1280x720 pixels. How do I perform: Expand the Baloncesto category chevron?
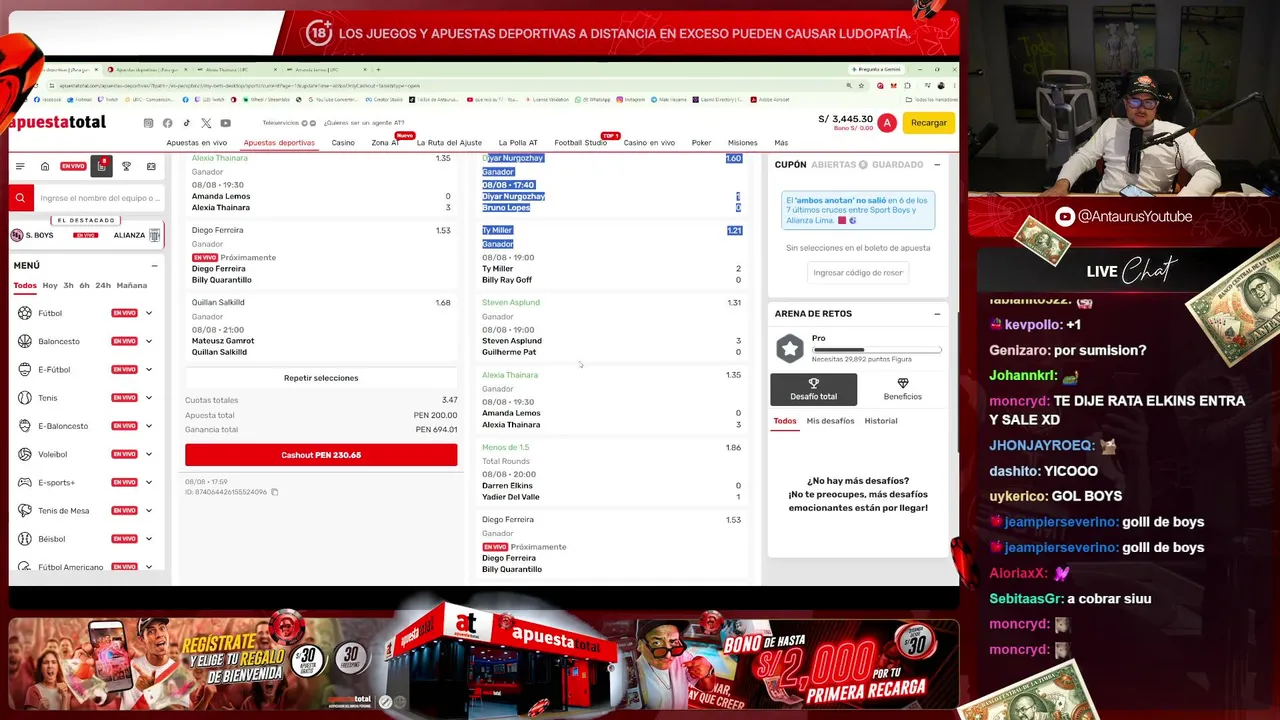point(149,341)
